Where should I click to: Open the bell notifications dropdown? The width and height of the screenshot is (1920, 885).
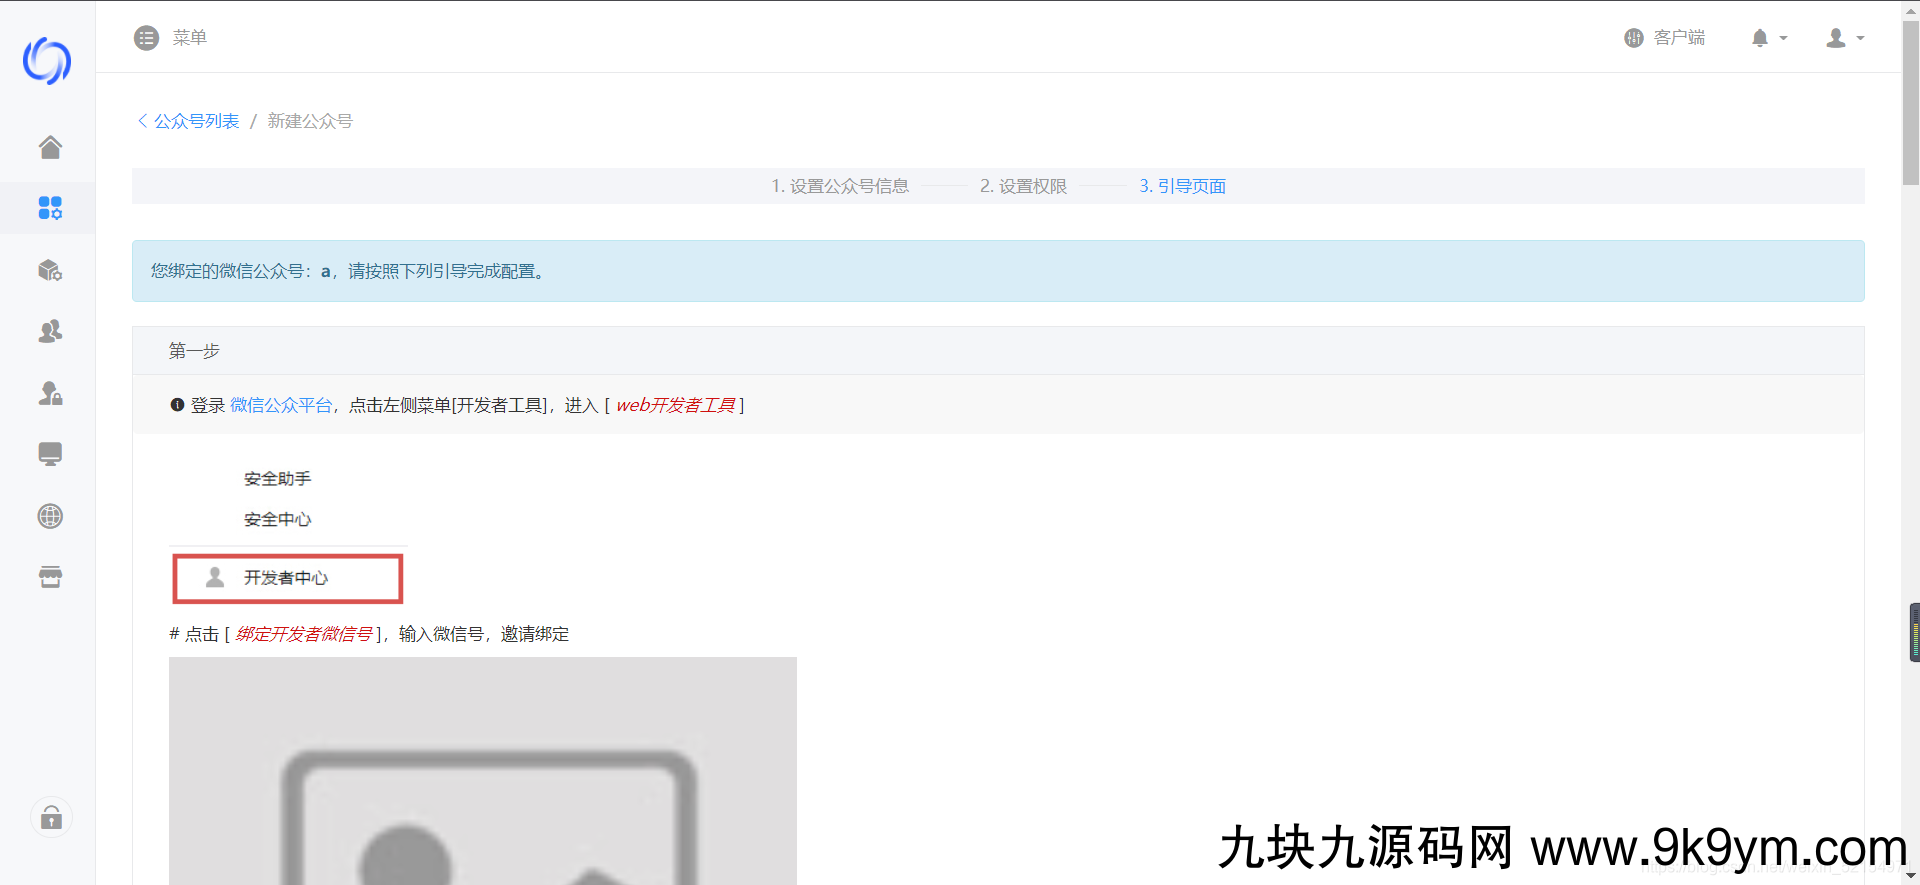tap(1768, 38)
